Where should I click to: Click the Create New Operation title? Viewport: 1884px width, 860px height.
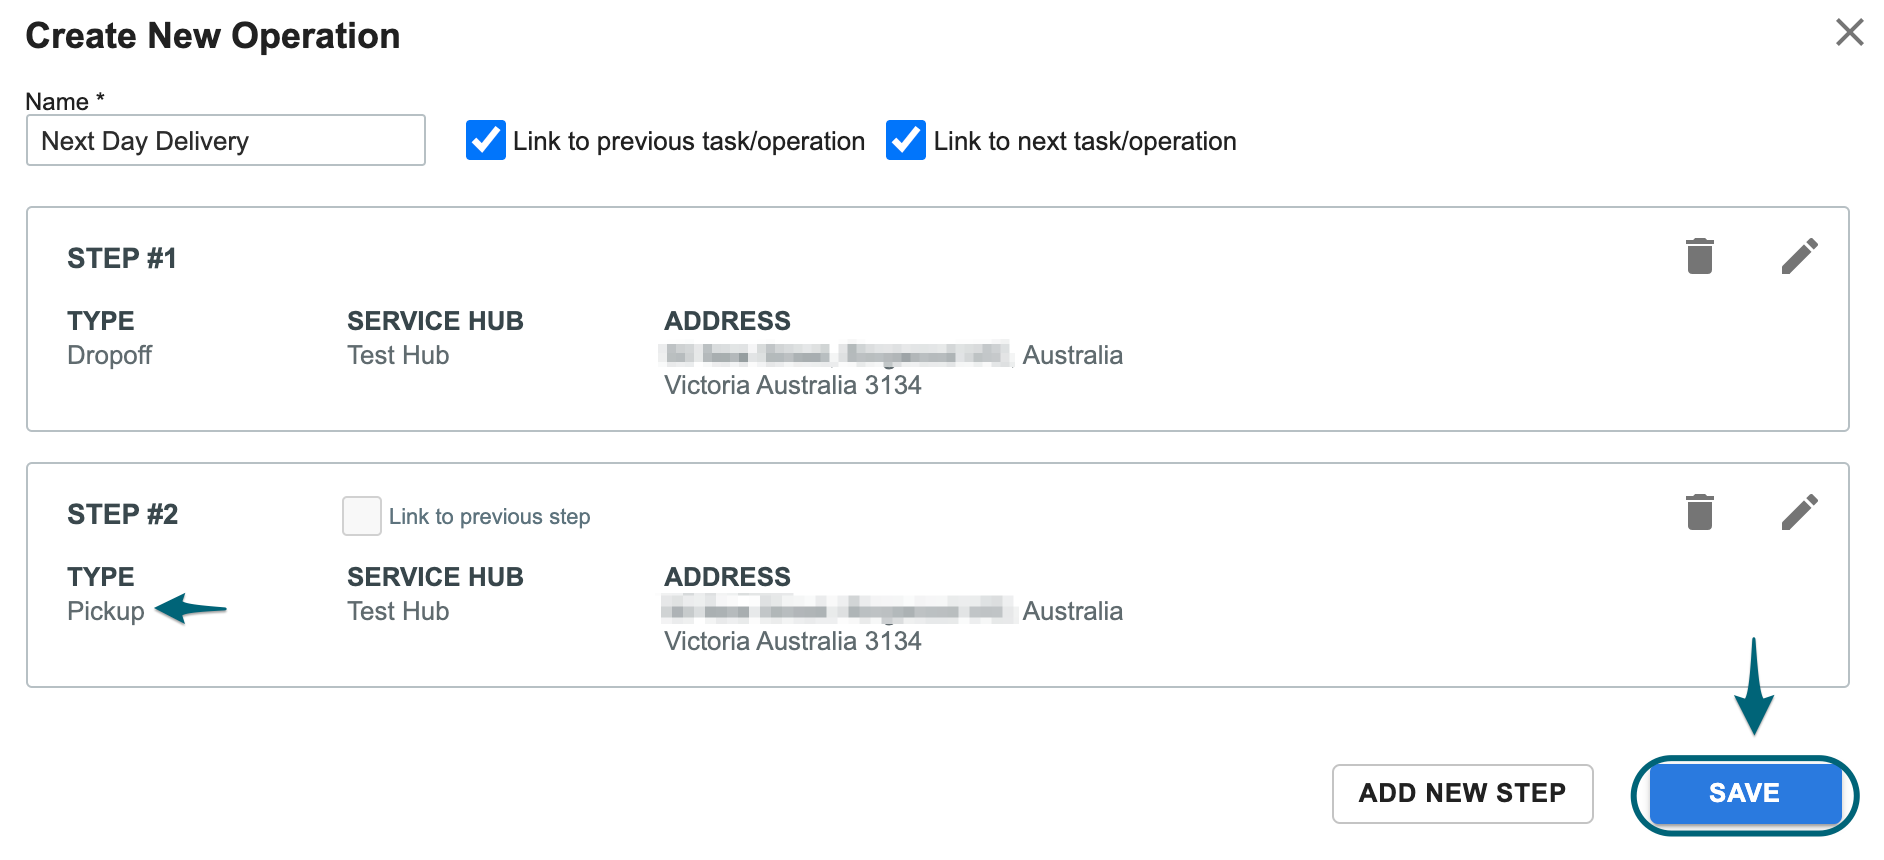[x=213, y=36]
